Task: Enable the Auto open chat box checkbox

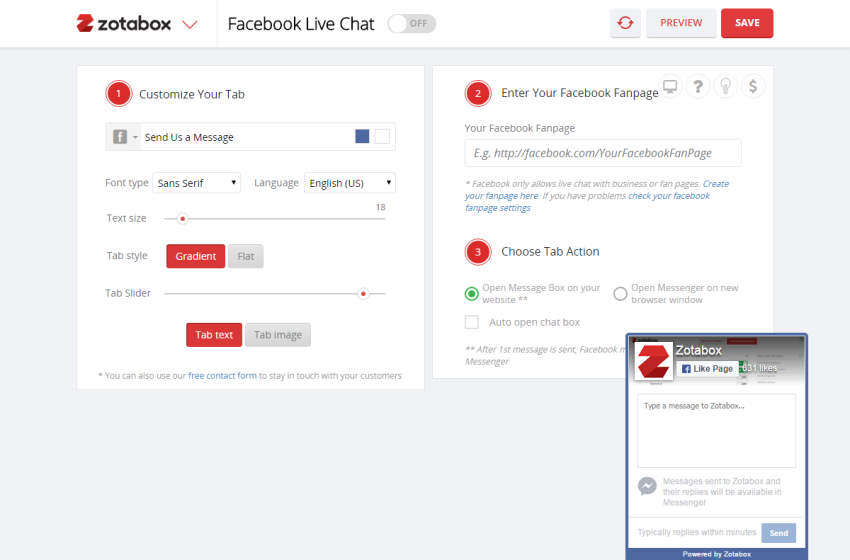Action: tap(472, 322)
